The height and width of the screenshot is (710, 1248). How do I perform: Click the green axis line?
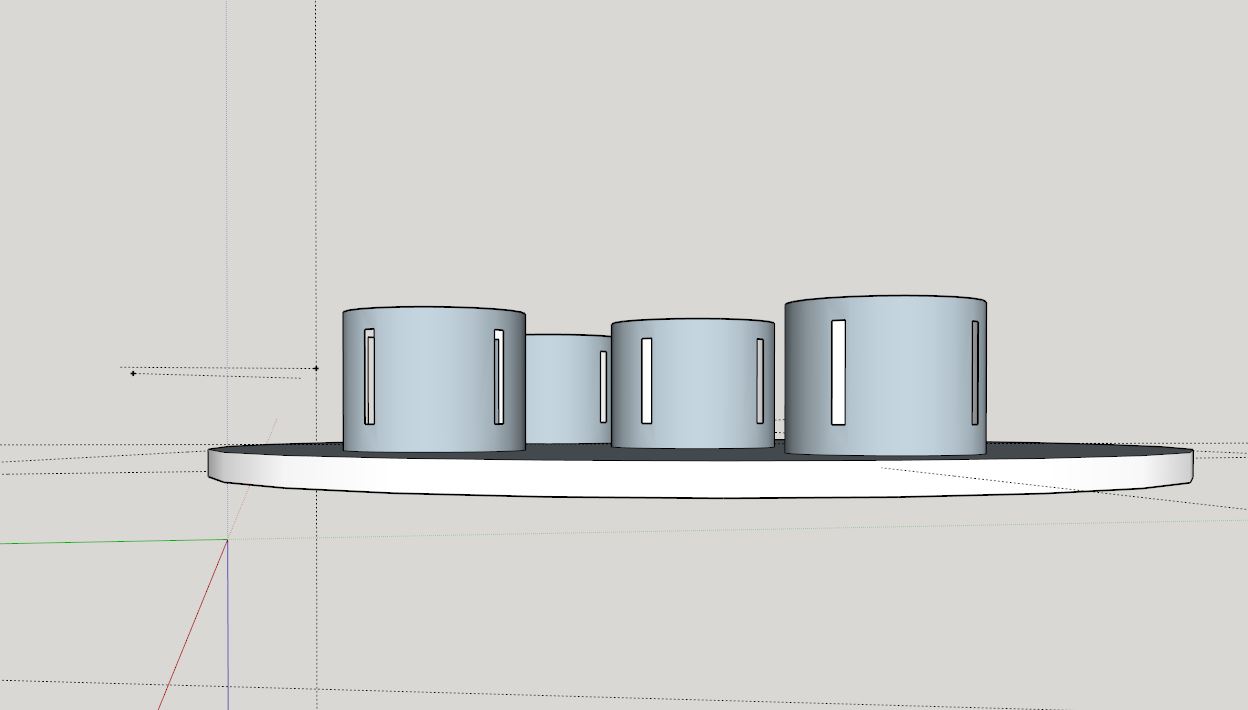100,542
